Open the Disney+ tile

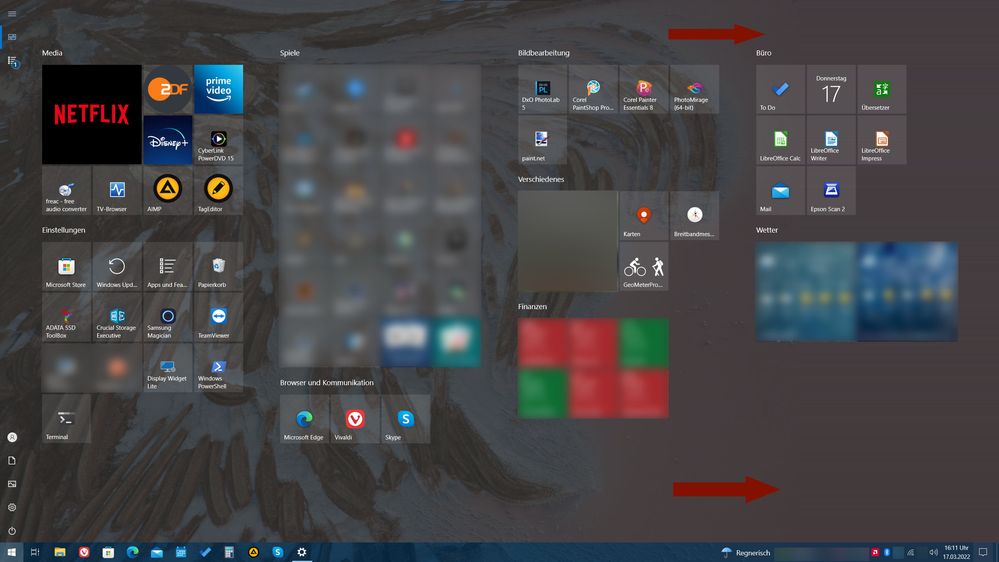pyautogui.click(x=168, y=140)
